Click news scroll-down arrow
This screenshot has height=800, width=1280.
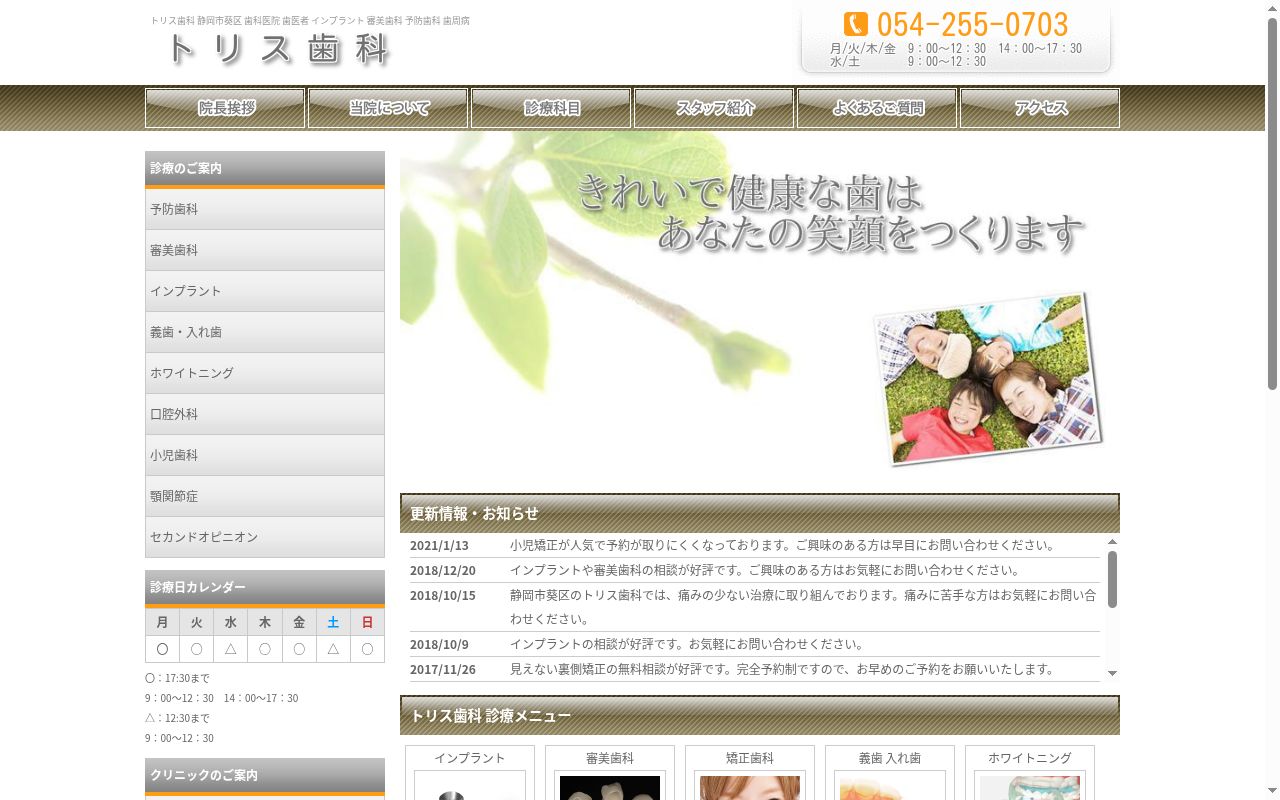coord(1112,673)
